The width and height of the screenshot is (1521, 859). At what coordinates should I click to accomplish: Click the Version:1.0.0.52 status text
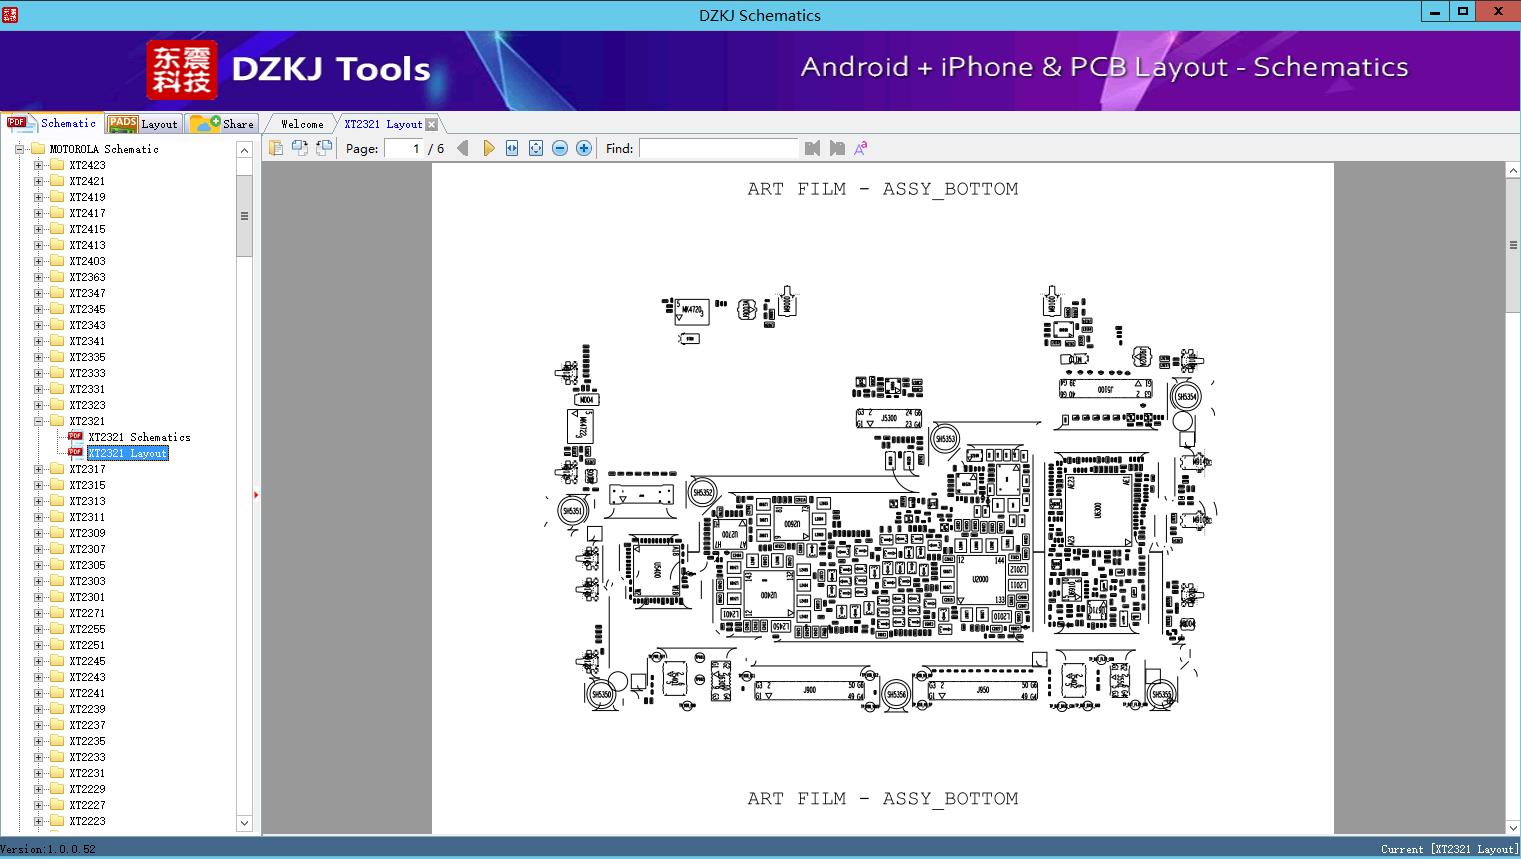pyautogui.click(x=48, y=849)
